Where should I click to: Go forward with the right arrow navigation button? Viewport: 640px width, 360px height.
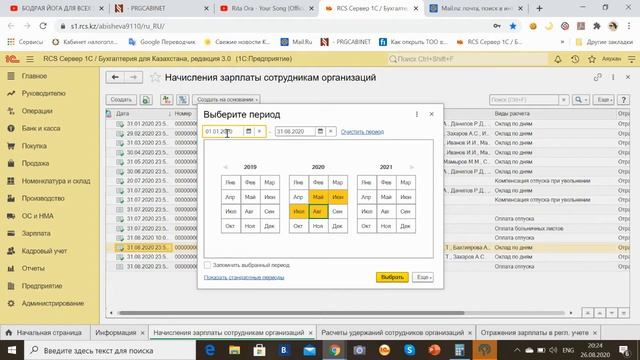(x=133, y=77)
